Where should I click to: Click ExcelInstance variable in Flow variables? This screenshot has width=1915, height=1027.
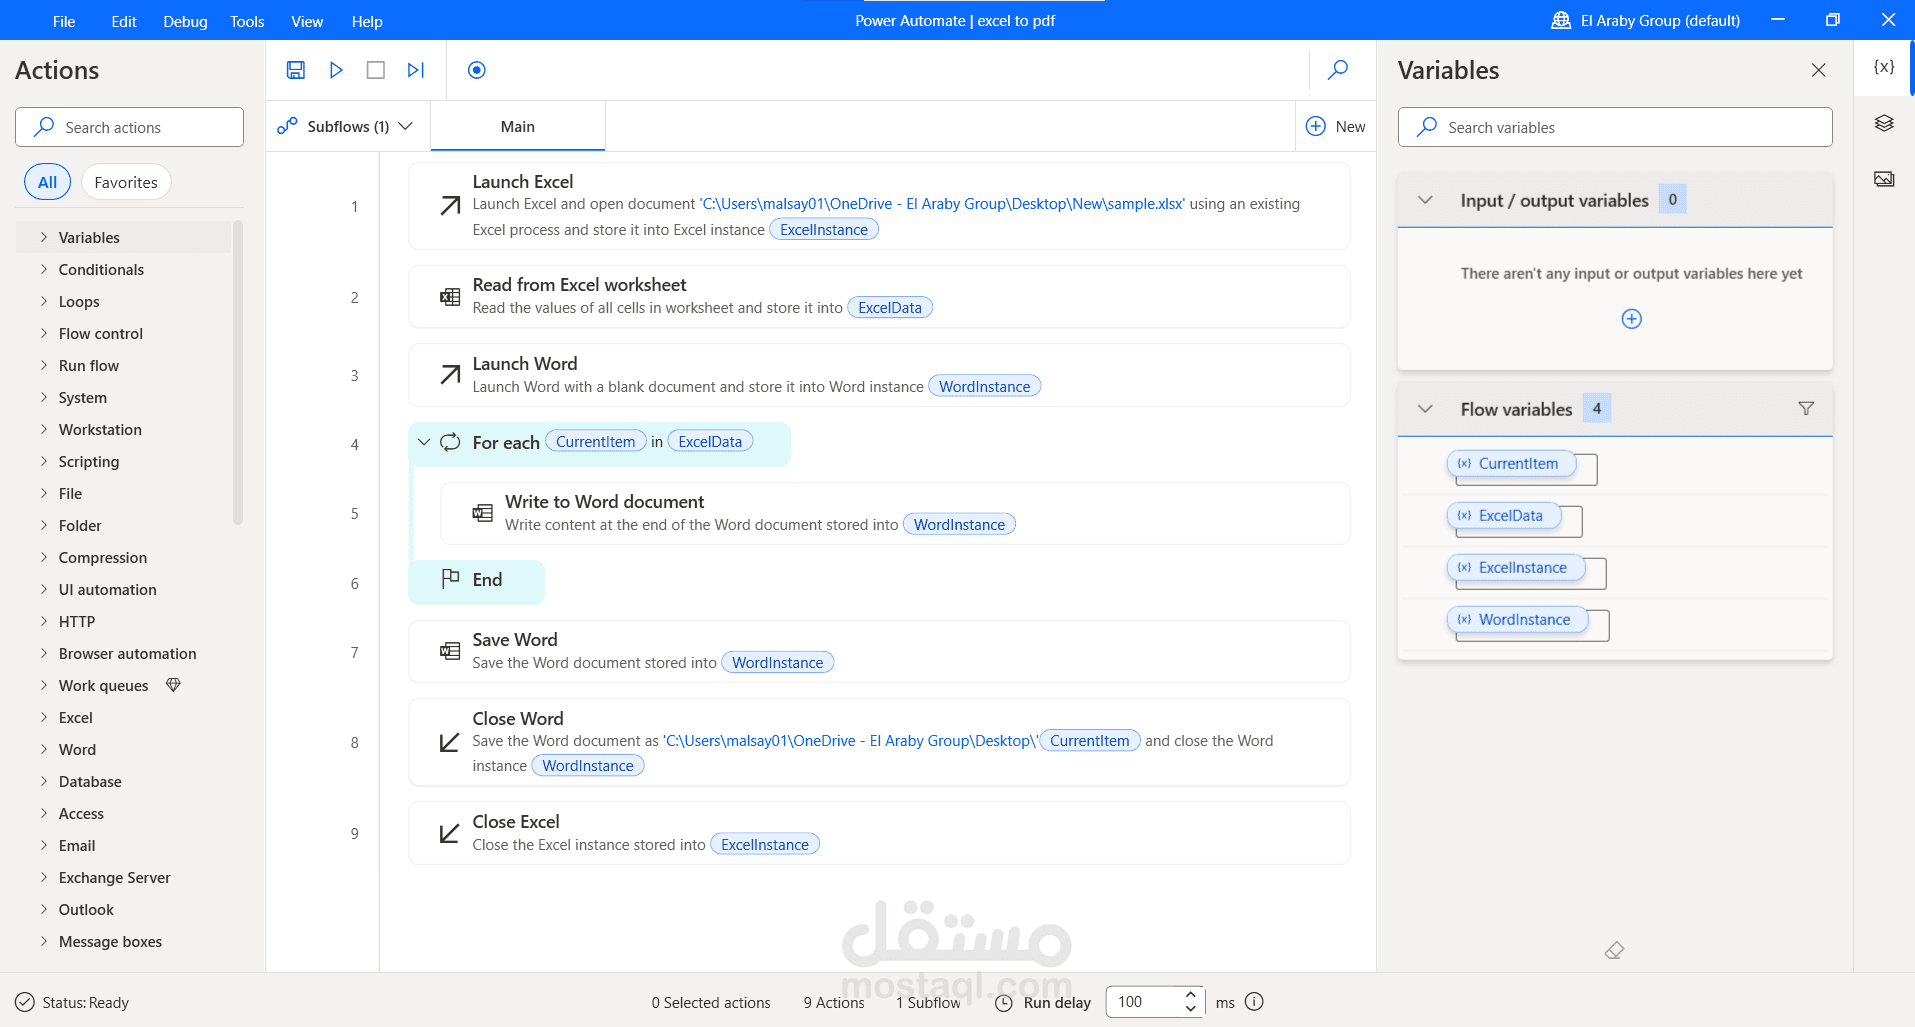(x=1515, y=567)
